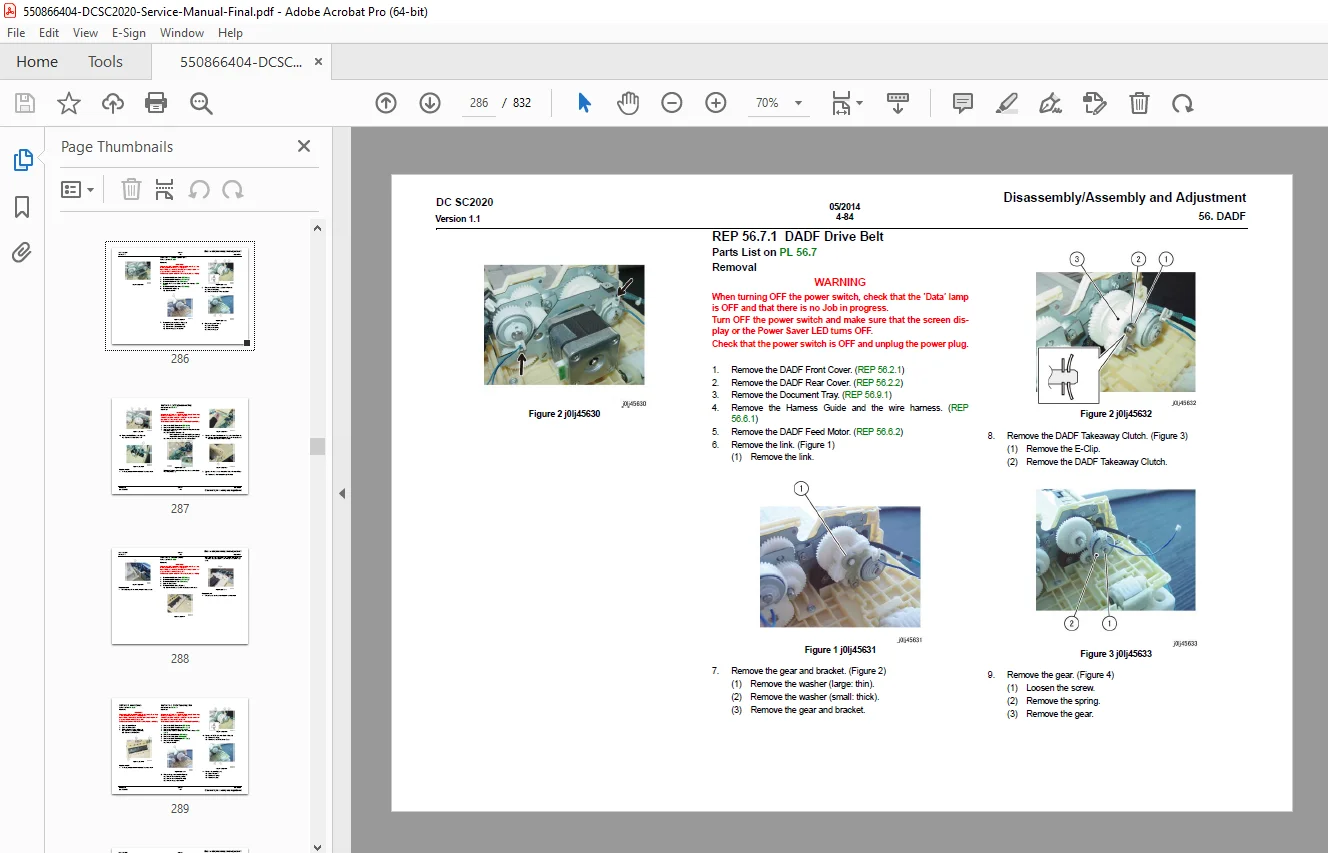Image resolution: width=1328 pixels, height=853 pixels.
Task: Switch to the Tools tab
Action: [105, 61]
